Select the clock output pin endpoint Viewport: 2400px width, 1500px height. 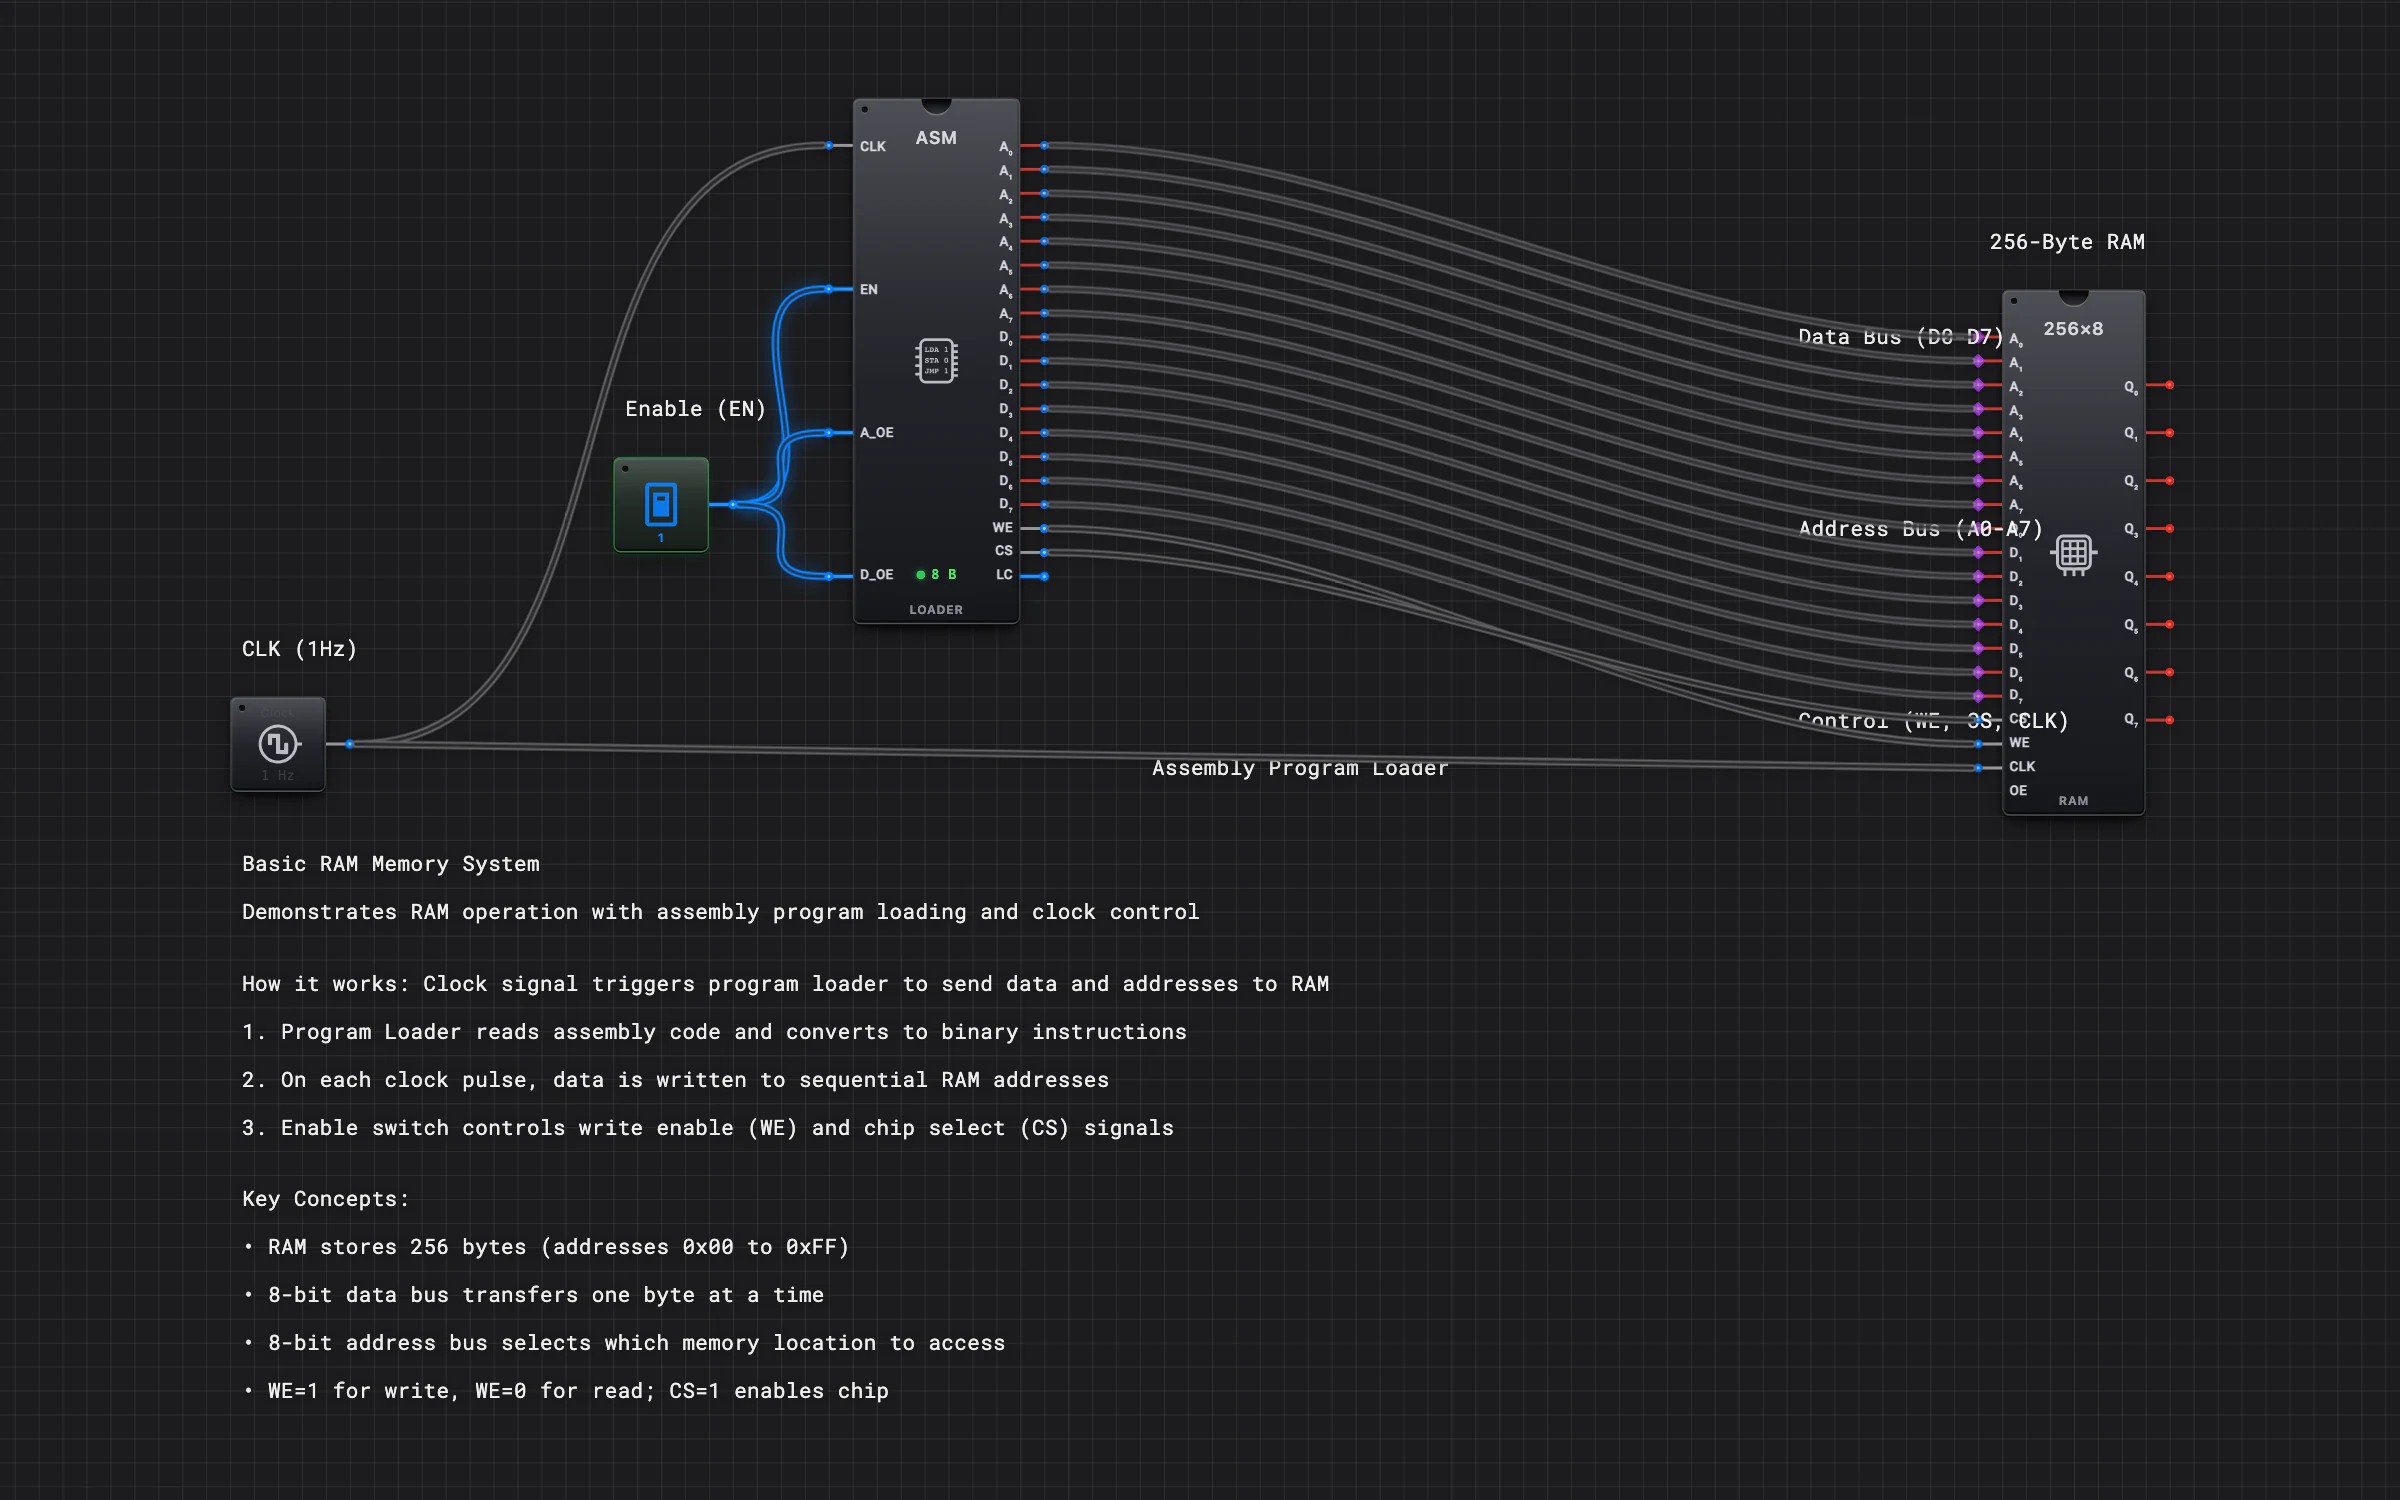(x=349, y=744)
